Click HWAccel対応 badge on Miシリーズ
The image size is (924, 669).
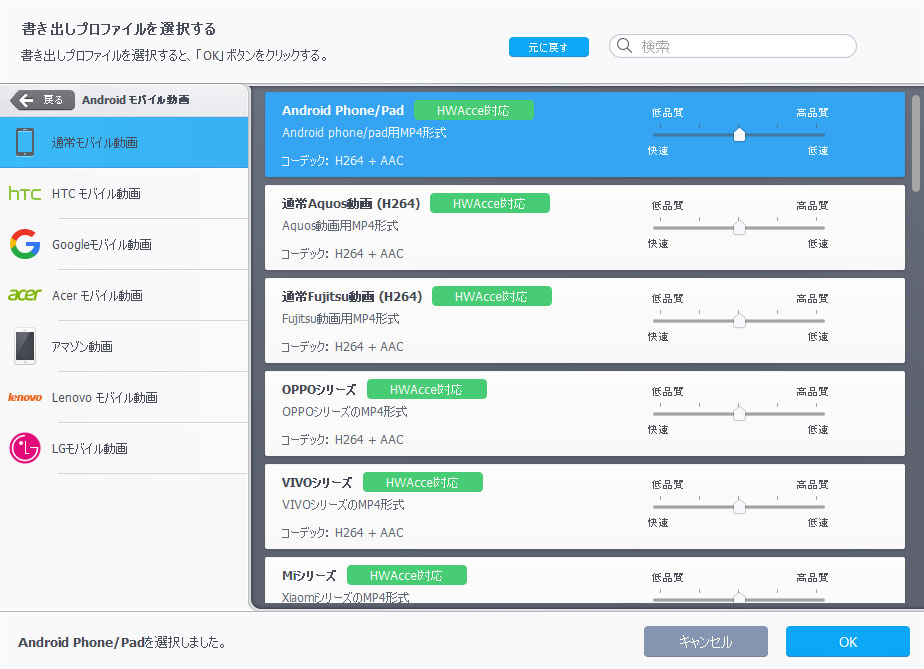(x=407, y=576)
